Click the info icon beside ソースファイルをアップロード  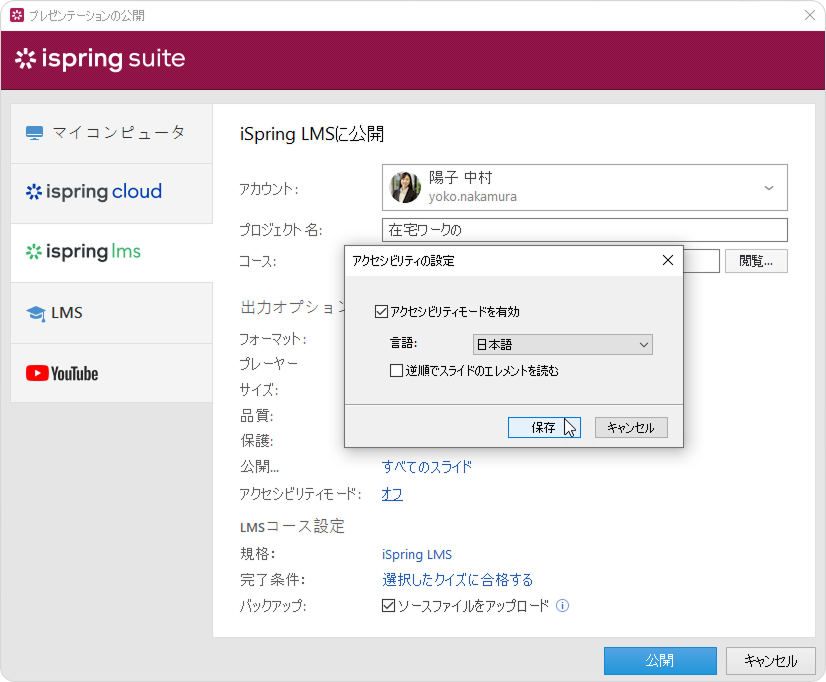coord(563,606)
